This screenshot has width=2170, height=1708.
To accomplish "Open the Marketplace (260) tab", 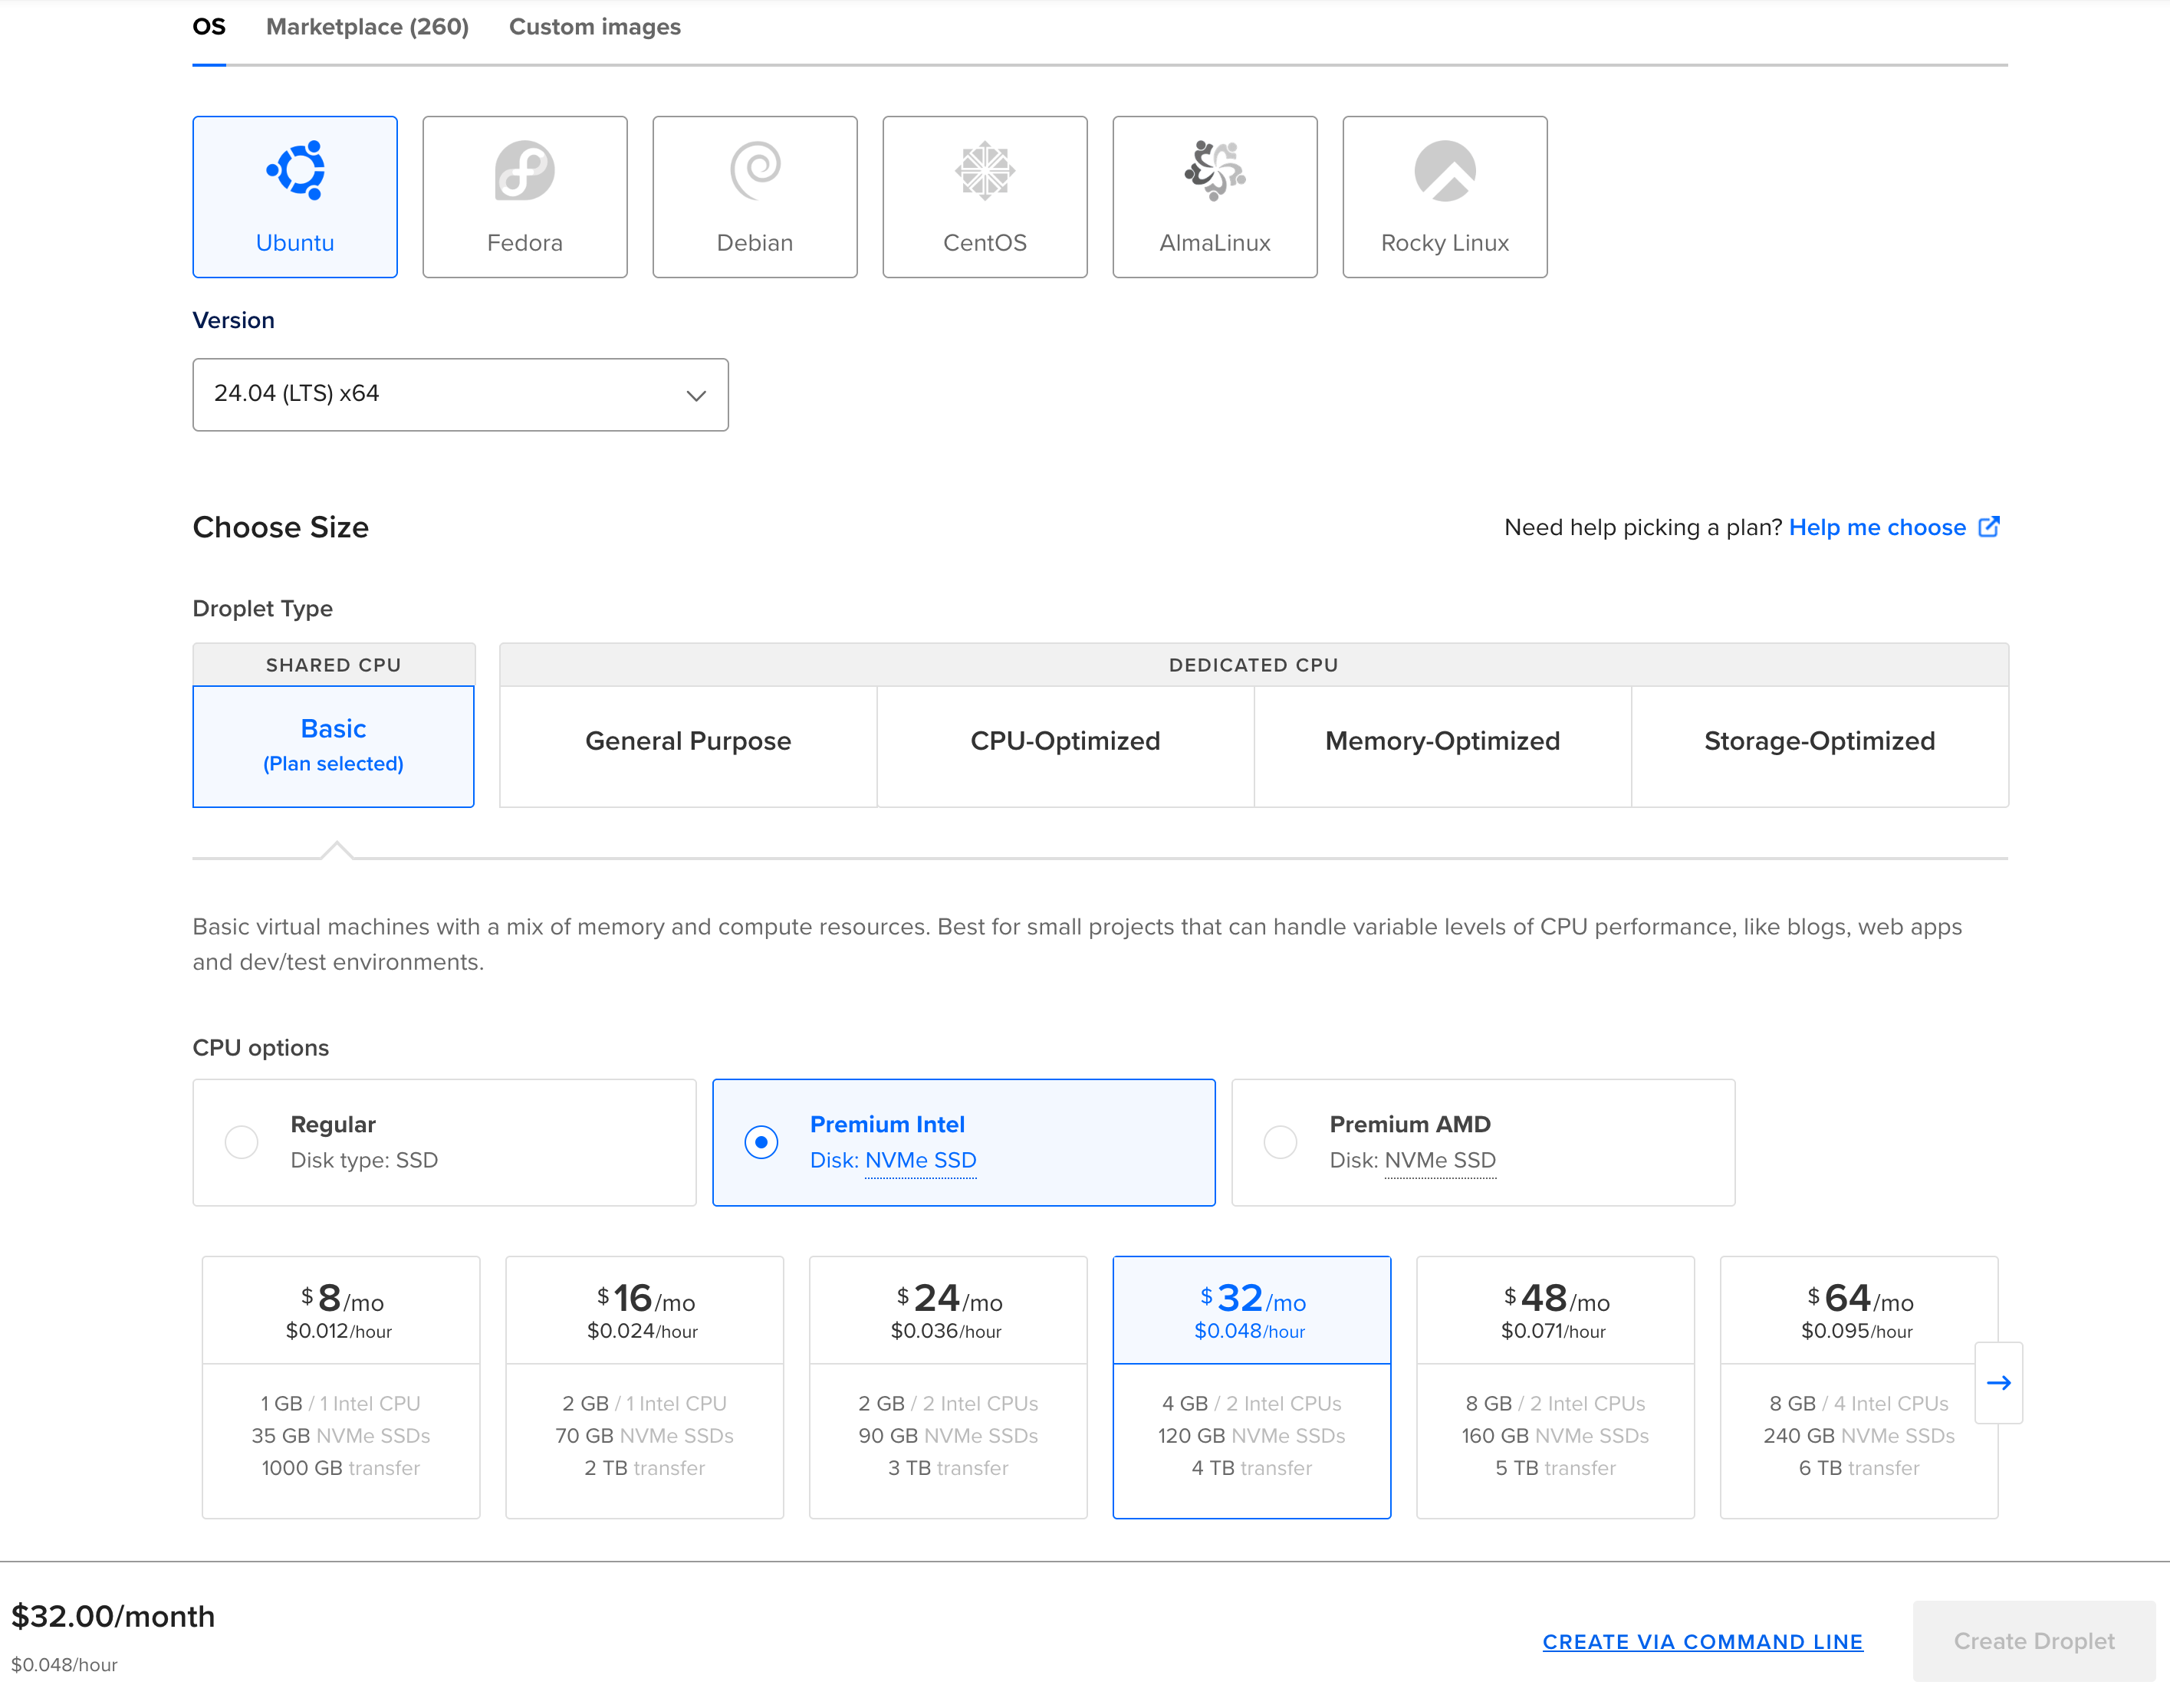I will [367, 27].
